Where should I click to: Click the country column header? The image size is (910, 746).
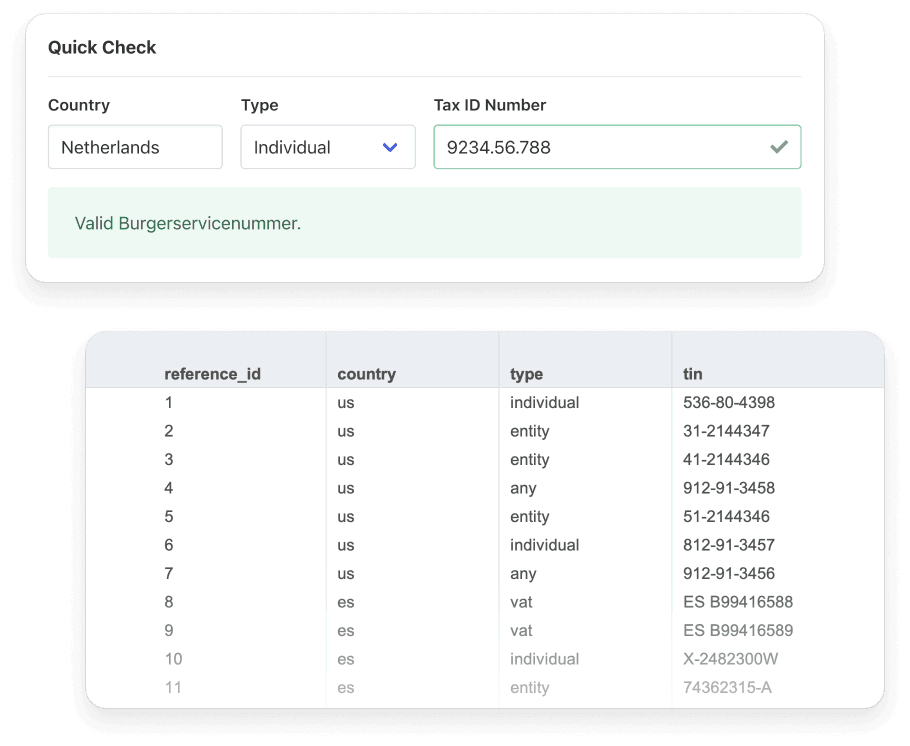click(x=366, y=373)
